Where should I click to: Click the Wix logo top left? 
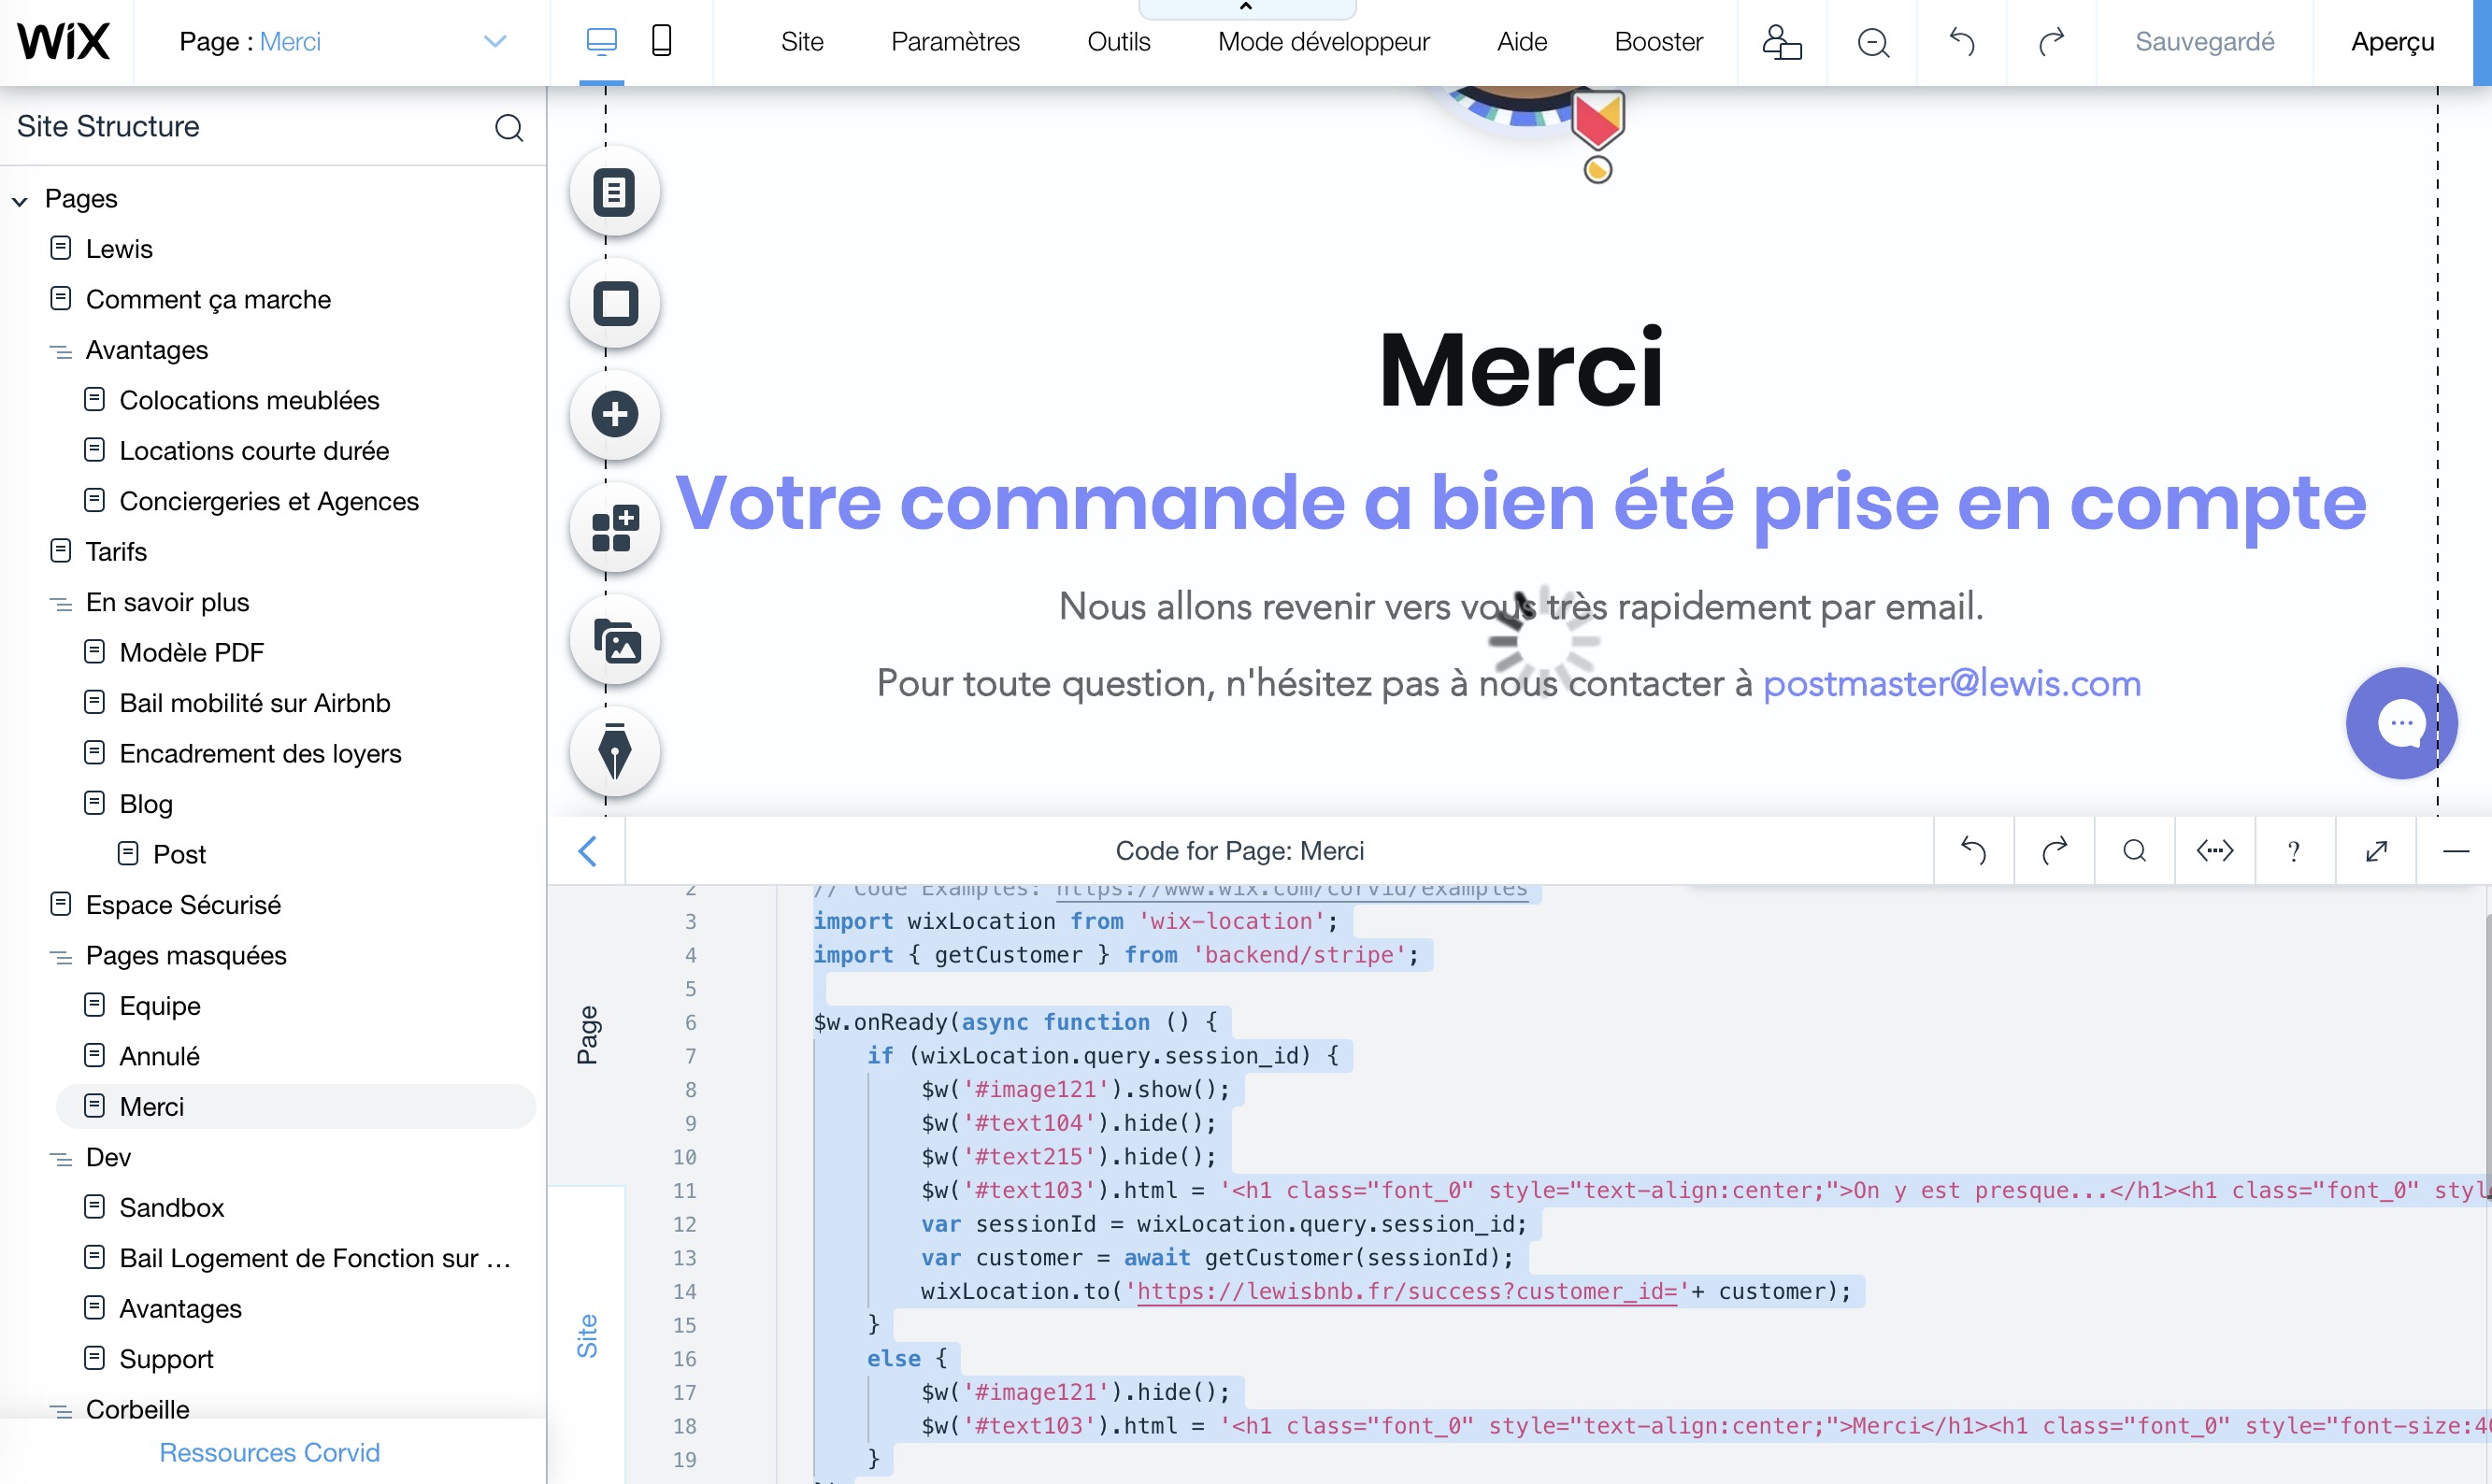(64, 39)
